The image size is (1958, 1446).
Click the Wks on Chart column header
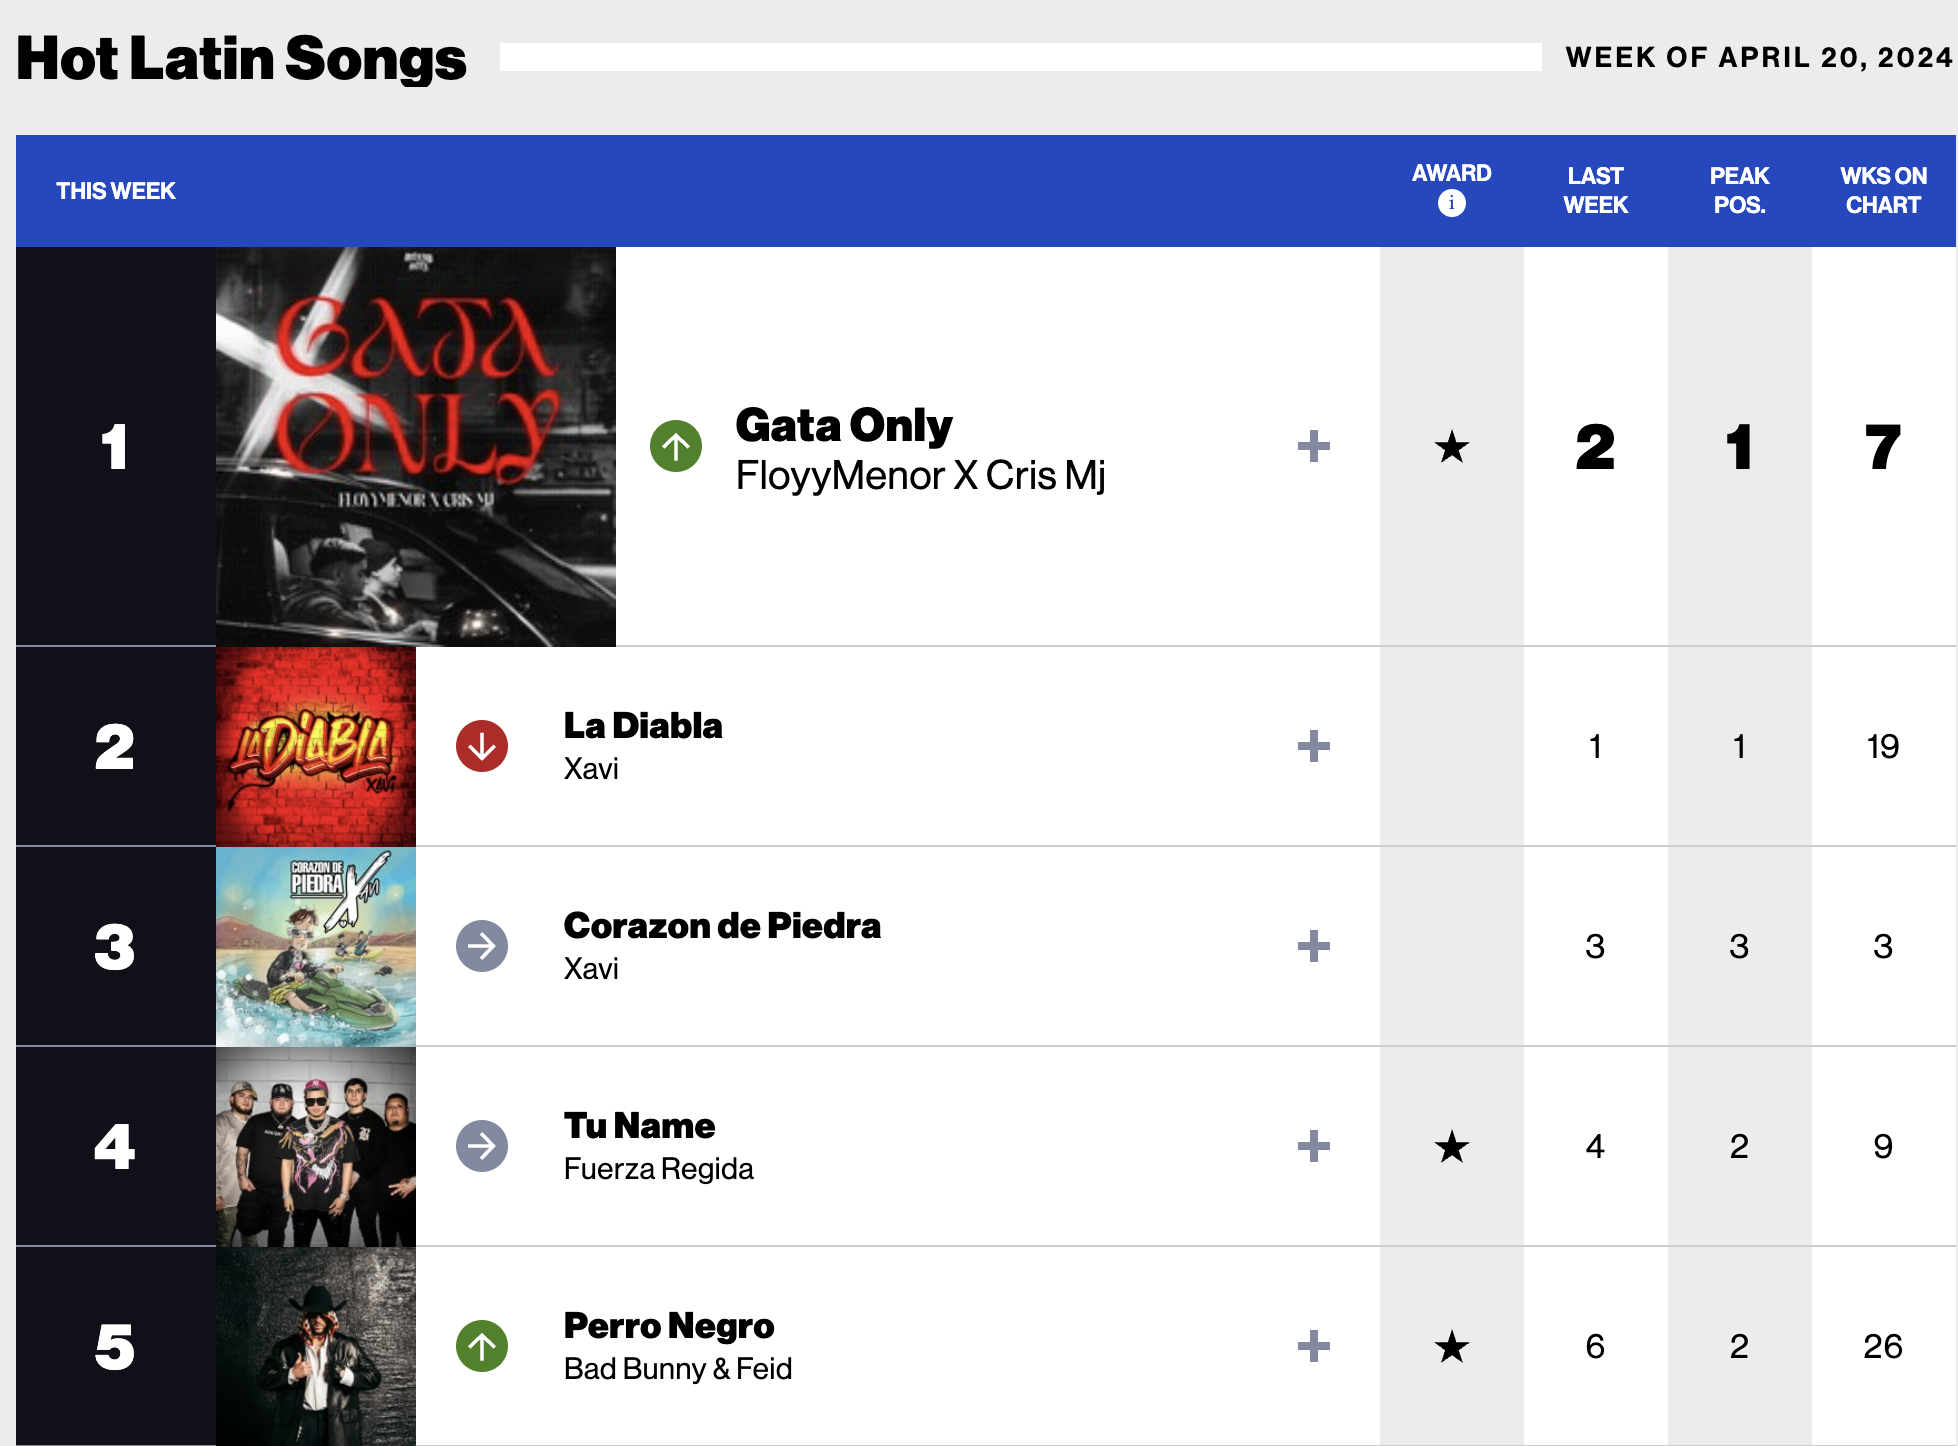click(x=1883, y=190)
